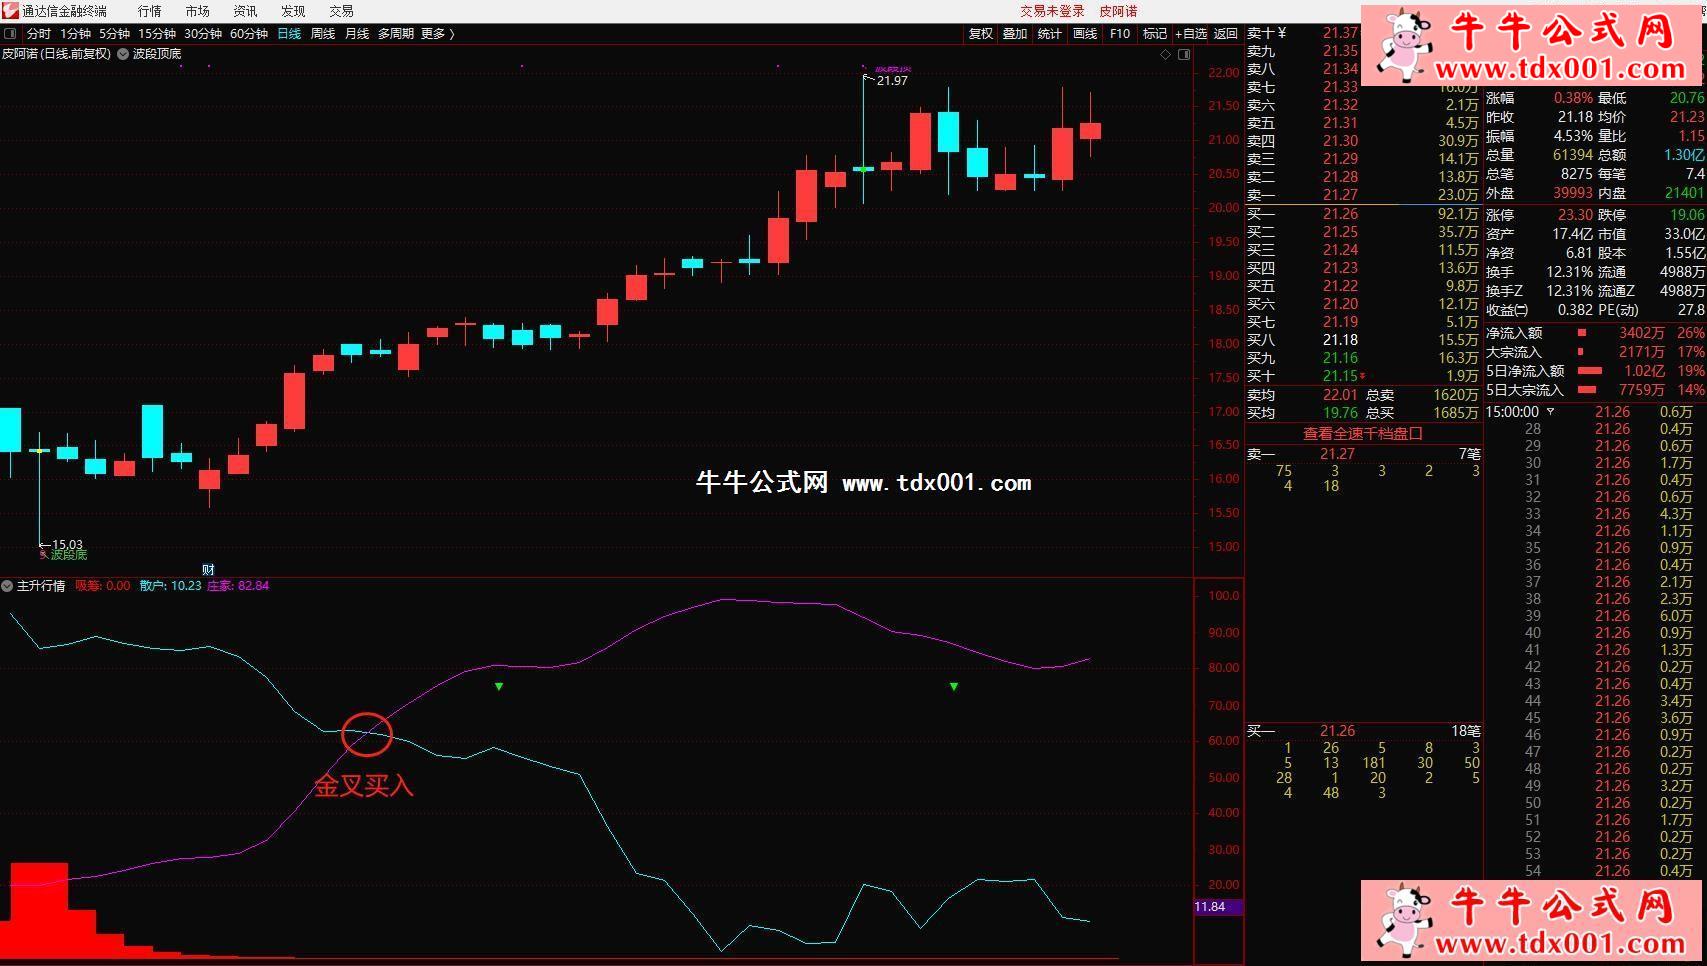Image resolution: width=1707 pixels, height=966 pixels.
Task: Click the diamond icon above the chart
Action: point(1165,55)
